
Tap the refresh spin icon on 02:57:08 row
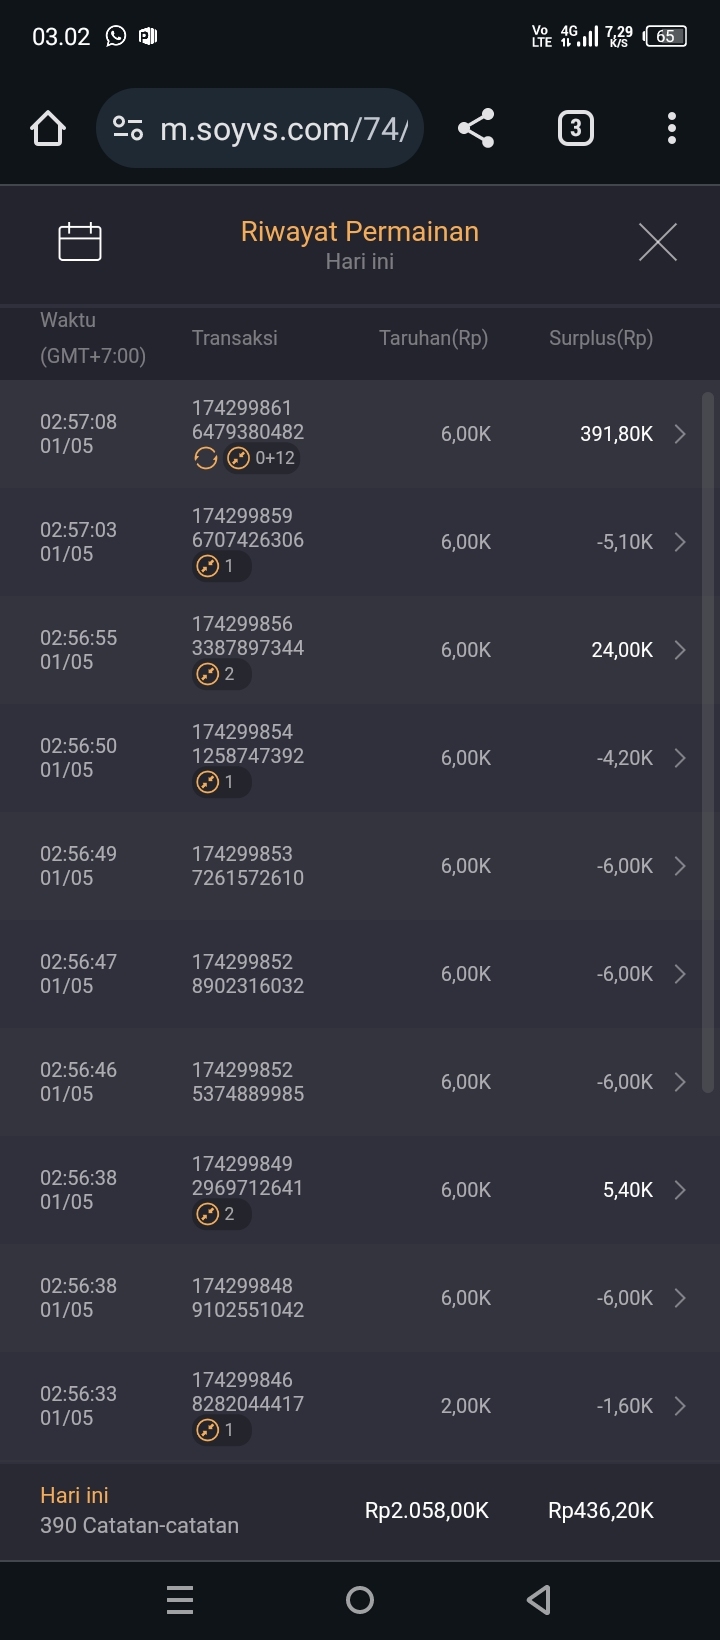(x=206, y=459)
